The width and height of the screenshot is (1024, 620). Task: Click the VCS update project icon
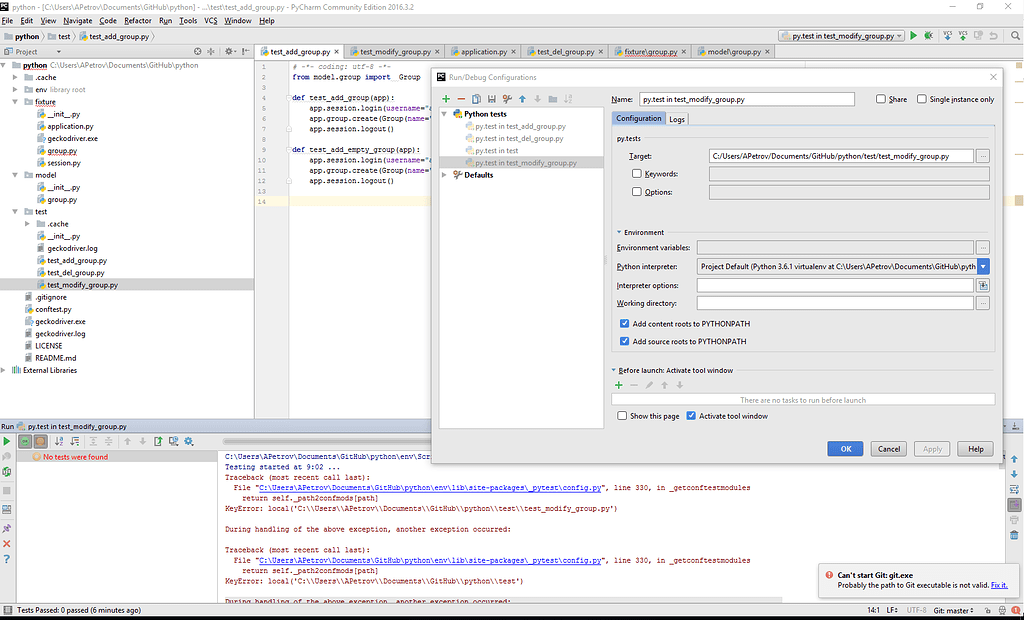click(946, 36)
